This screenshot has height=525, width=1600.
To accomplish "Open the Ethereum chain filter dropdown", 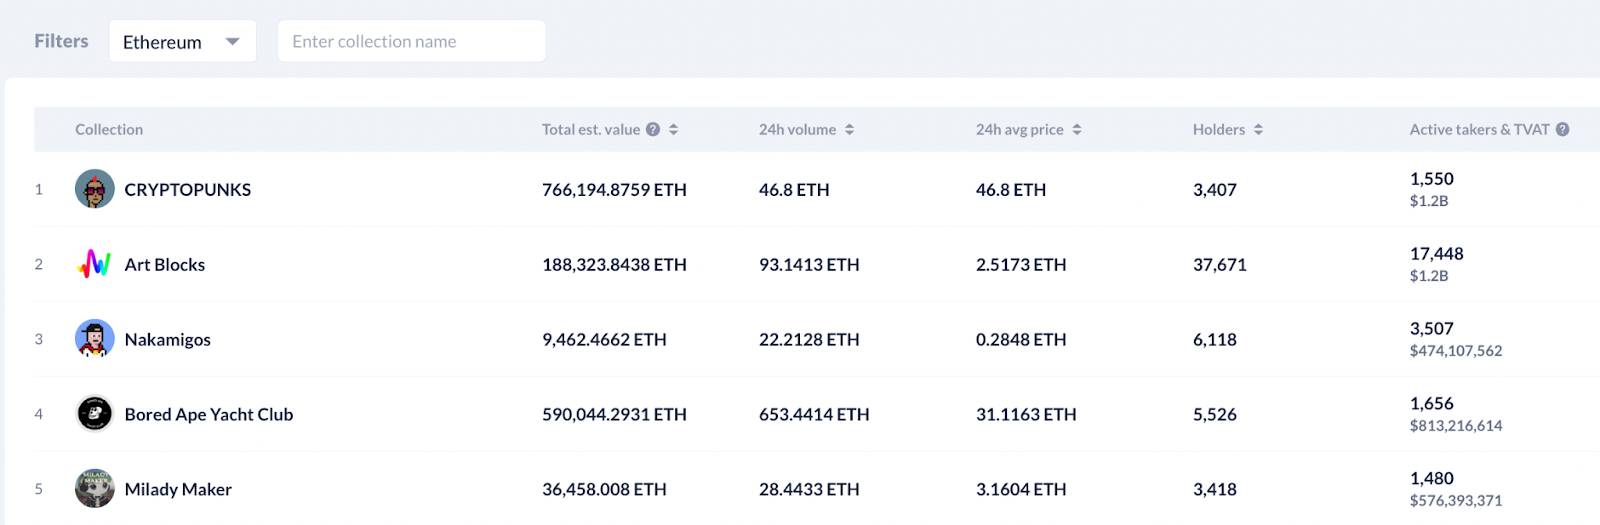I will (183, 41).
